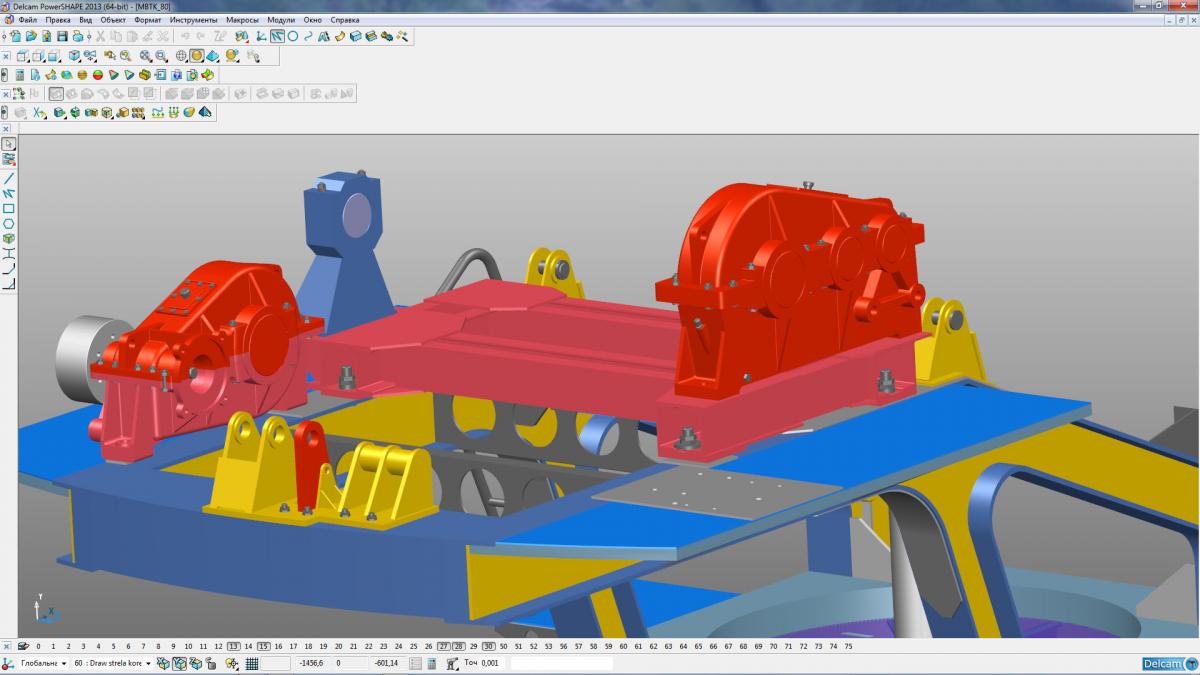Click the tolerance field showing 0,001
Image resolution: width=1200 pixels, height=675 pixels.
click(490, 663)
